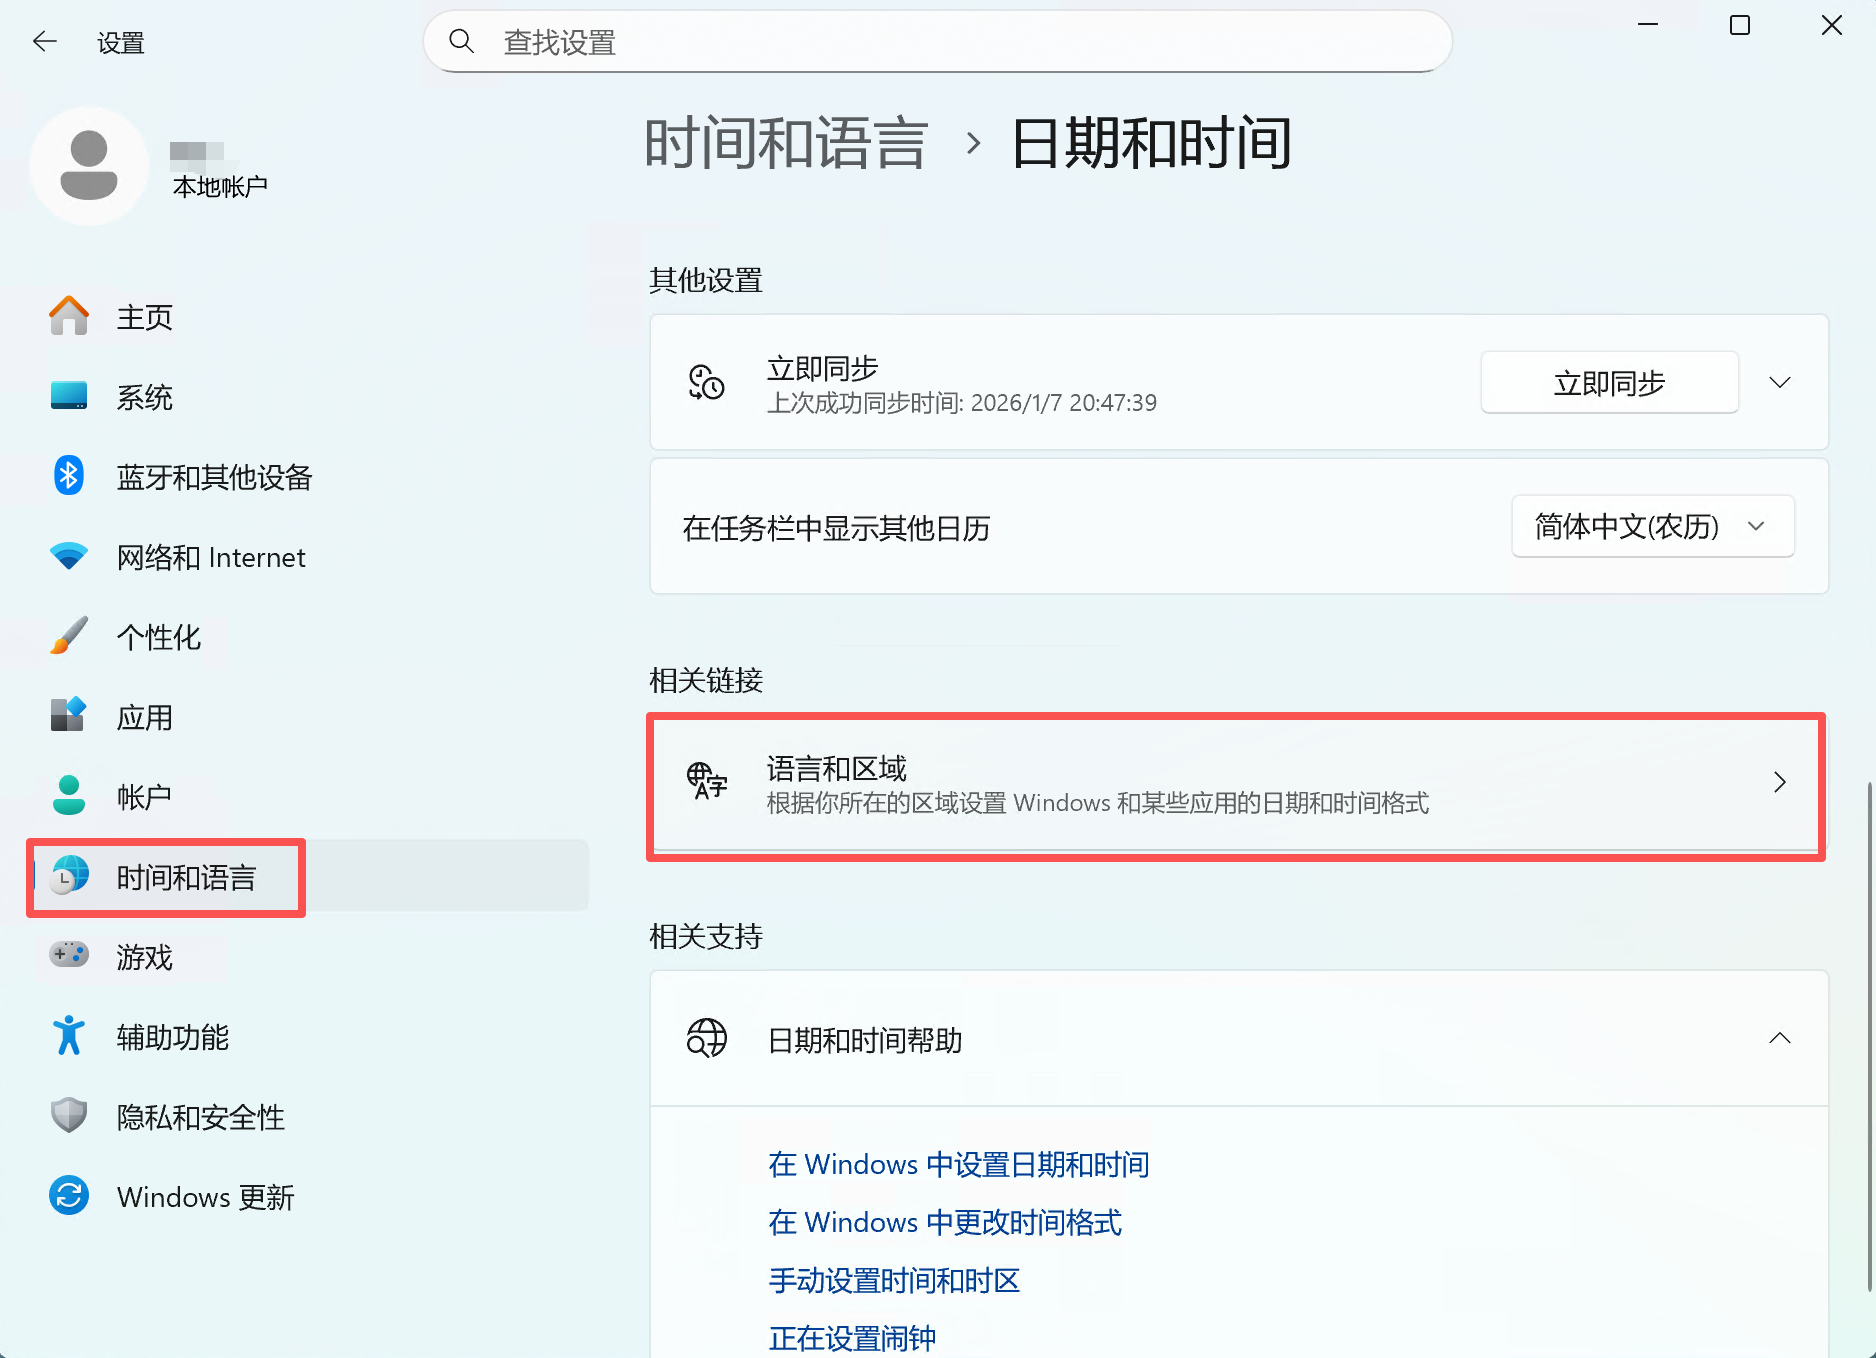Select the System sidebar icon

click(68, 396)
